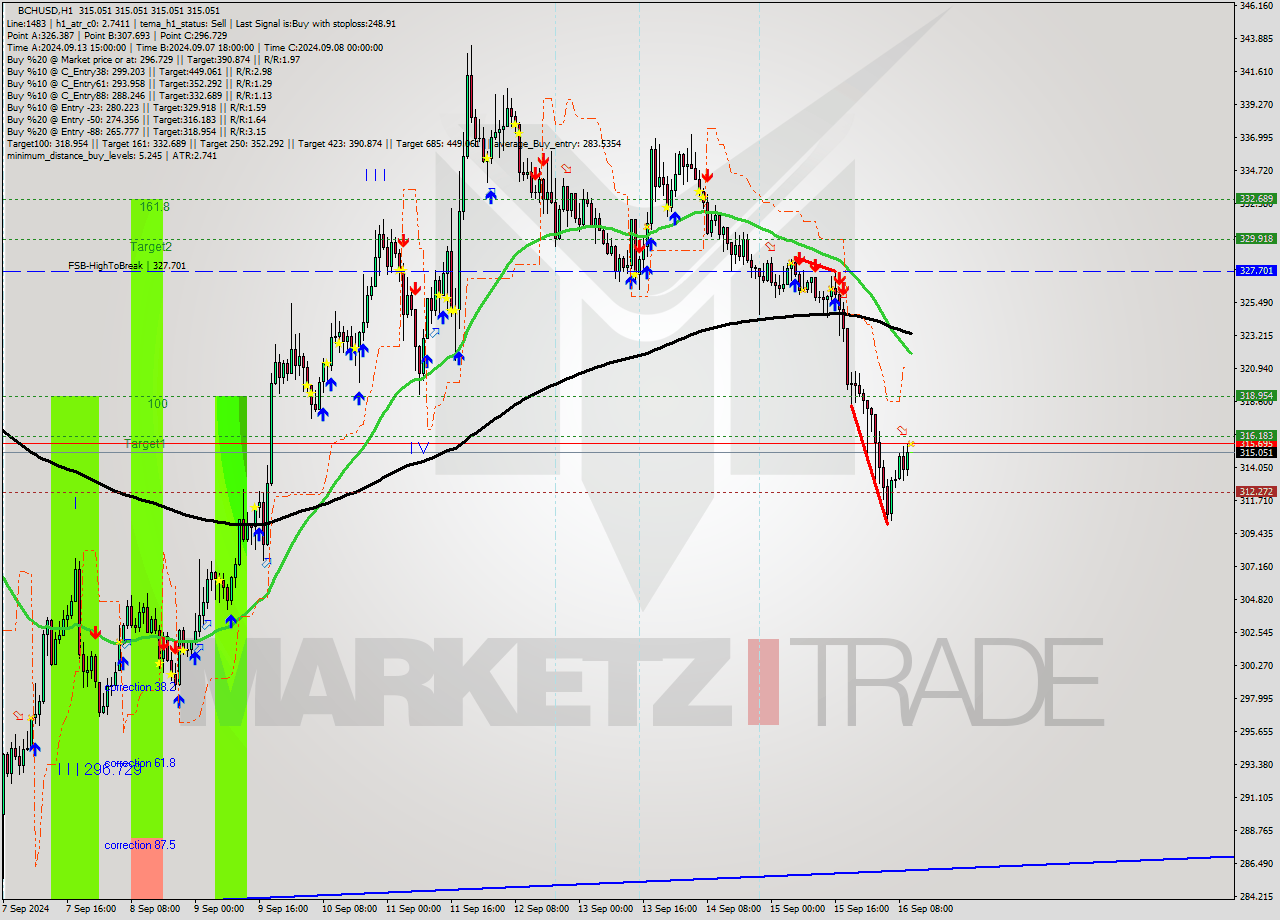1280x920 pixels.
Task: Click the 15 Sep 00:00 time label
Action: 797,909
